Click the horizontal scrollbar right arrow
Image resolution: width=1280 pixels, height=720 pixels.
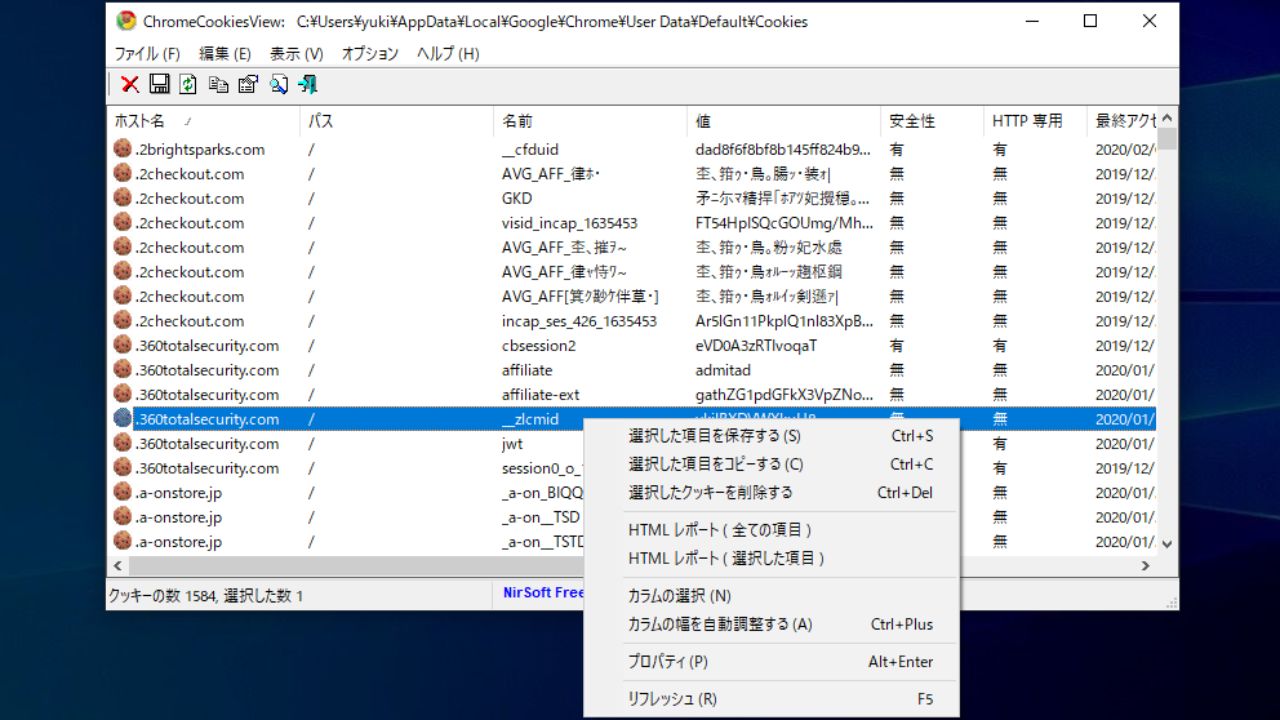1146,565
